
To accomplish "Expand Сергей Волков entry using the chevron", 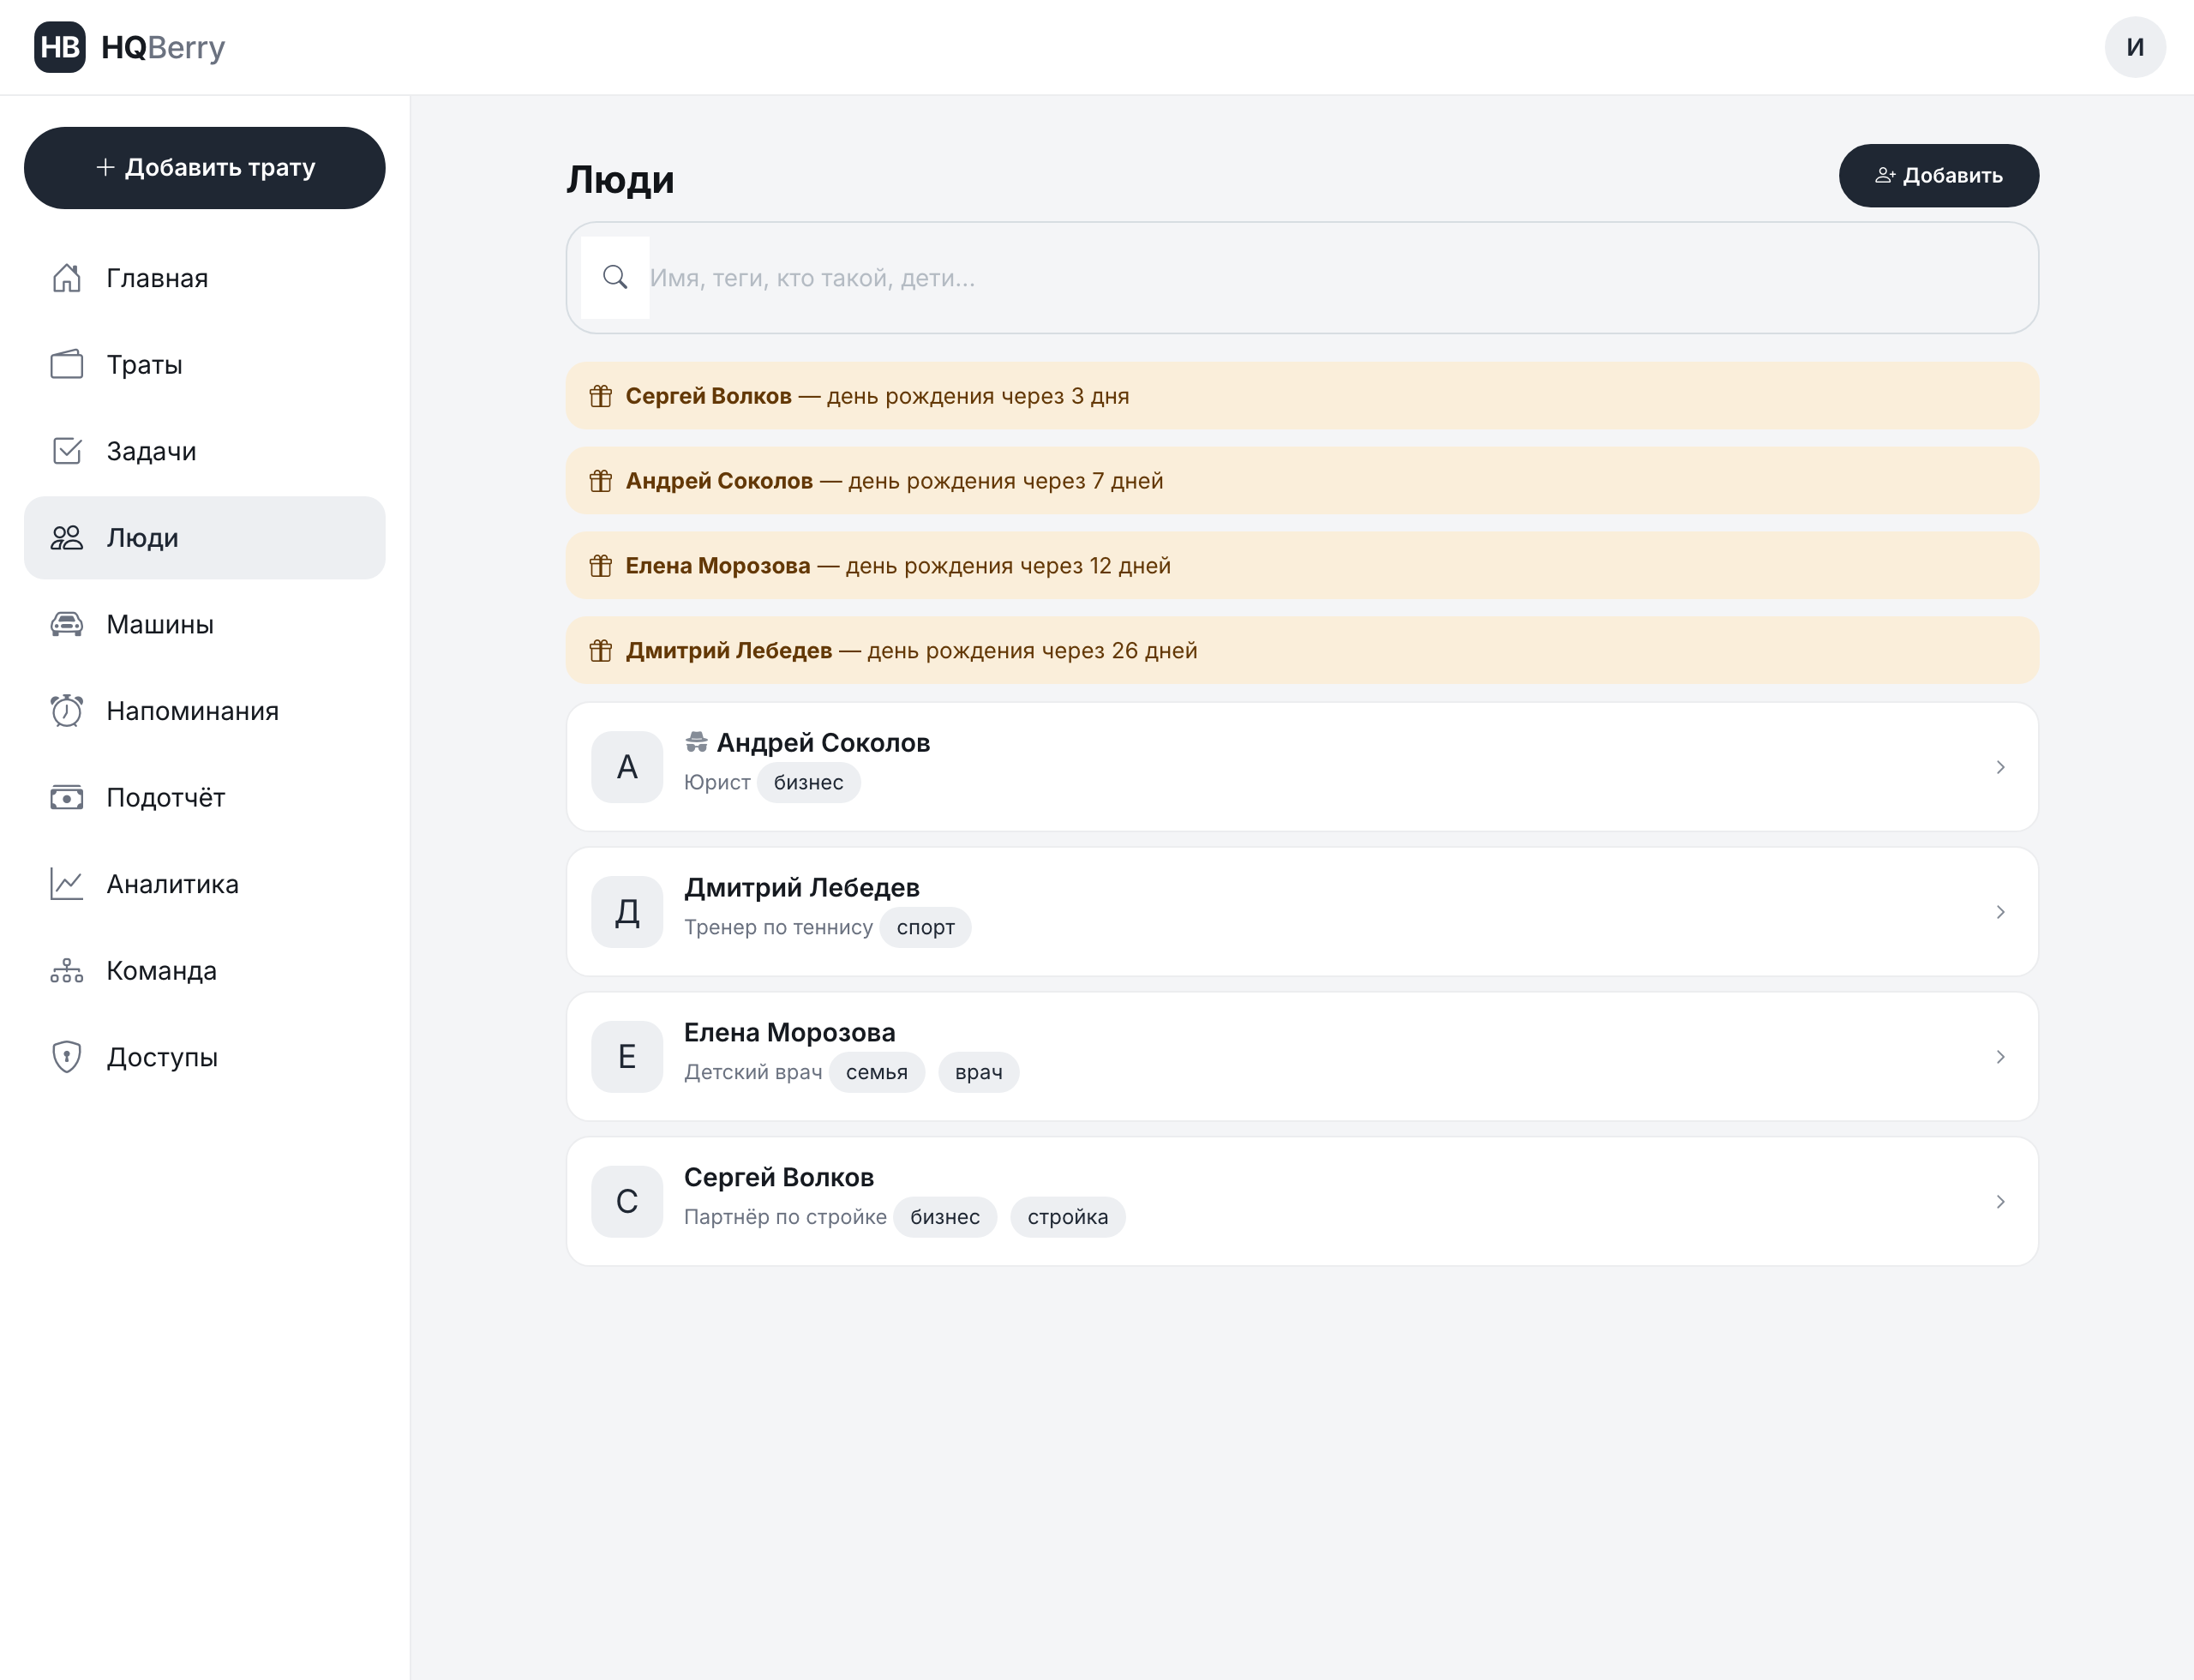I will point(2000,1202).
